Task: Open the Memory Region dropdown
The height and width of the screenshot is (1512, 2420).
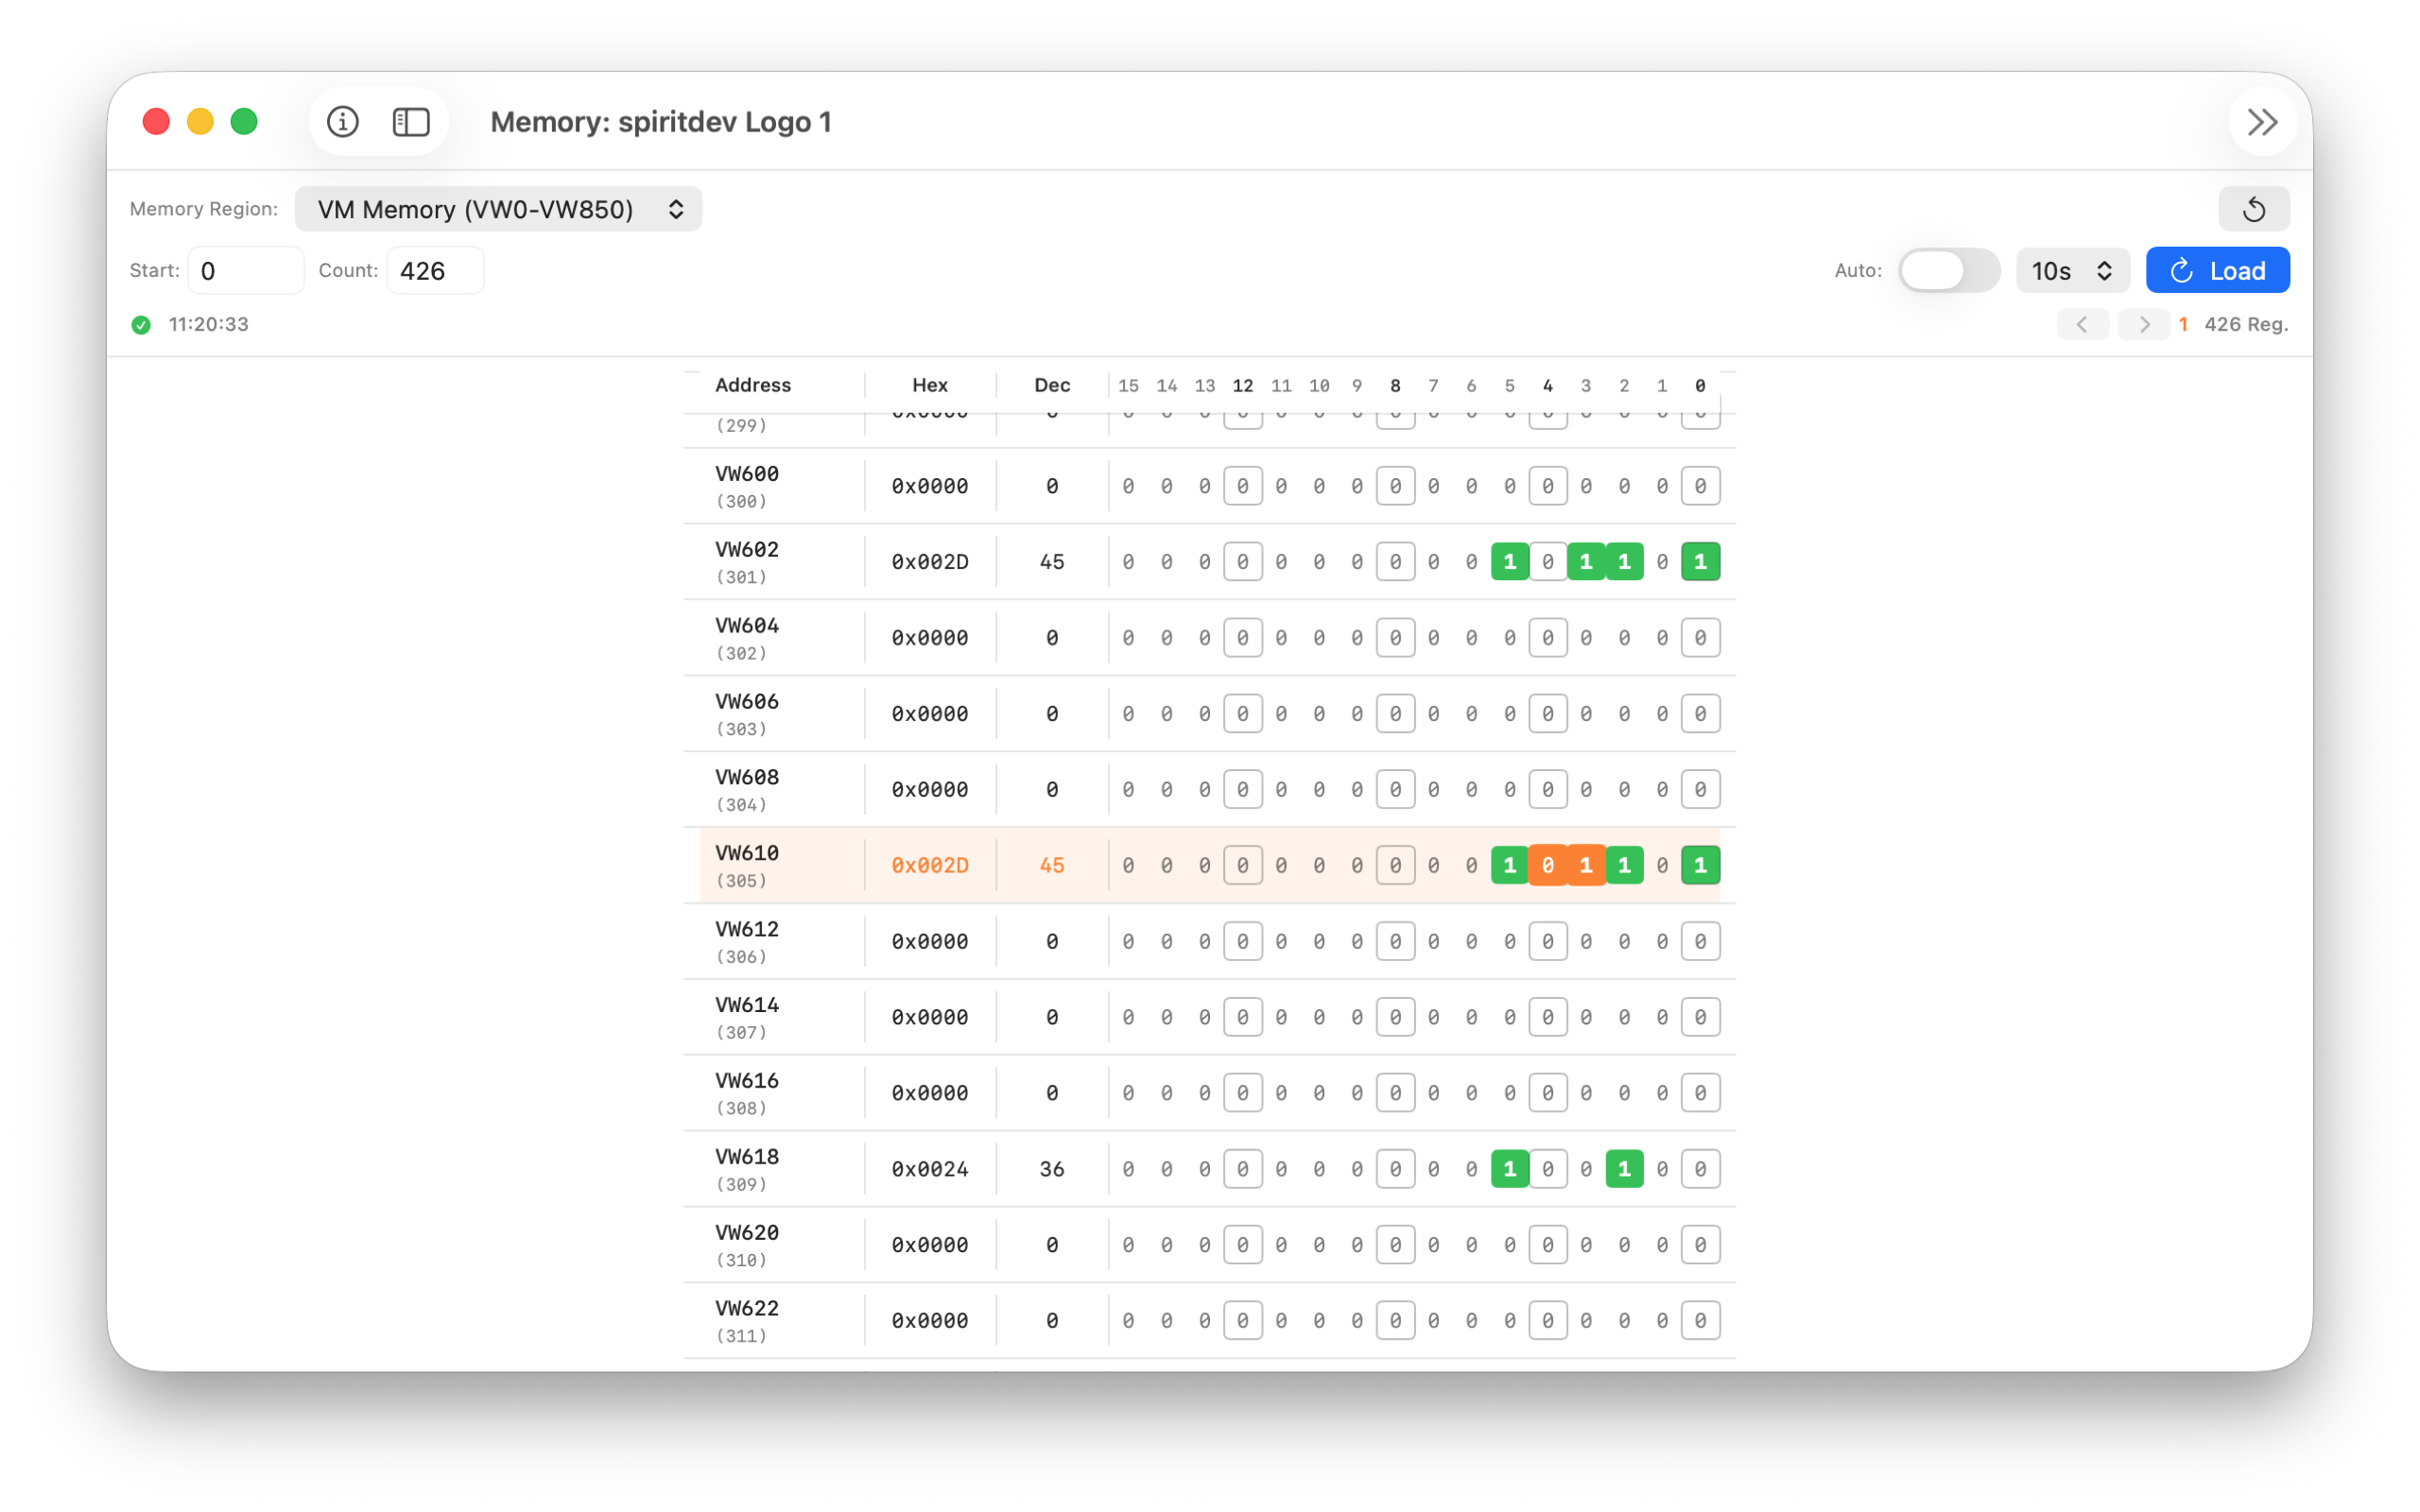Action: [x=498, y=209]
